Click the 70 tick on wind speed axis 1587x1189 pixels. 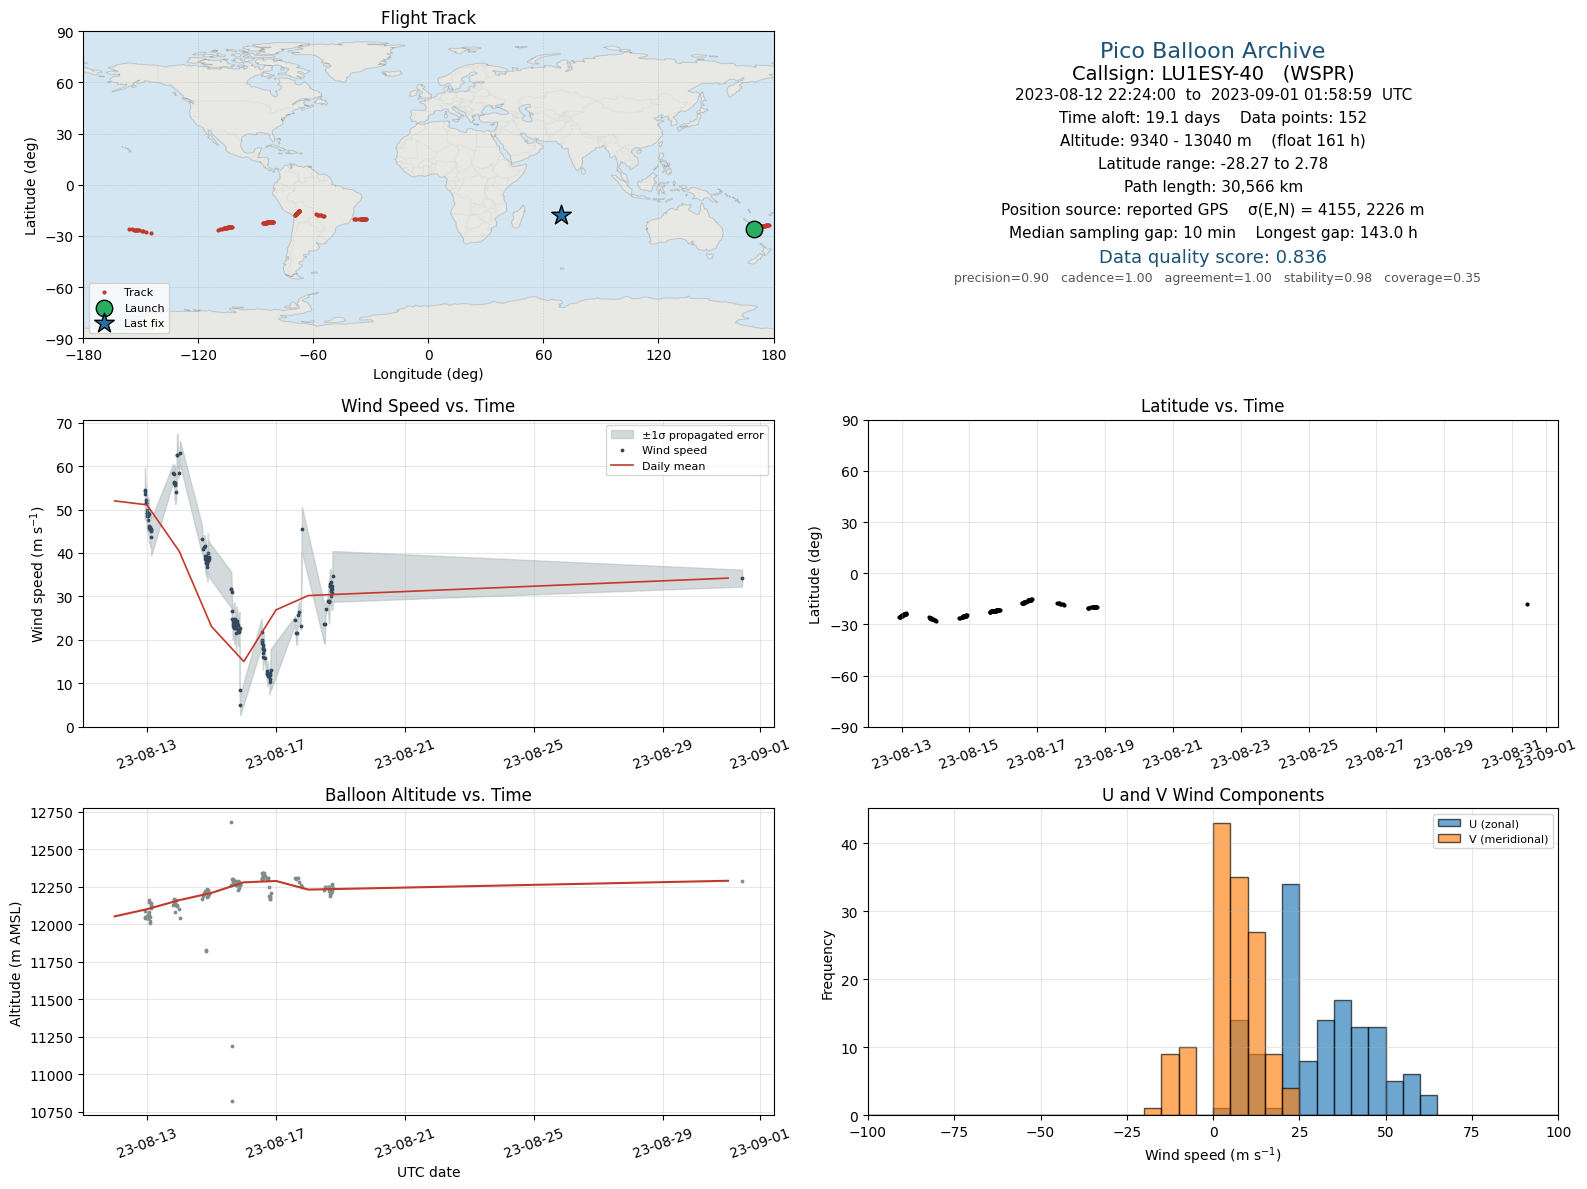pos(64,424)
